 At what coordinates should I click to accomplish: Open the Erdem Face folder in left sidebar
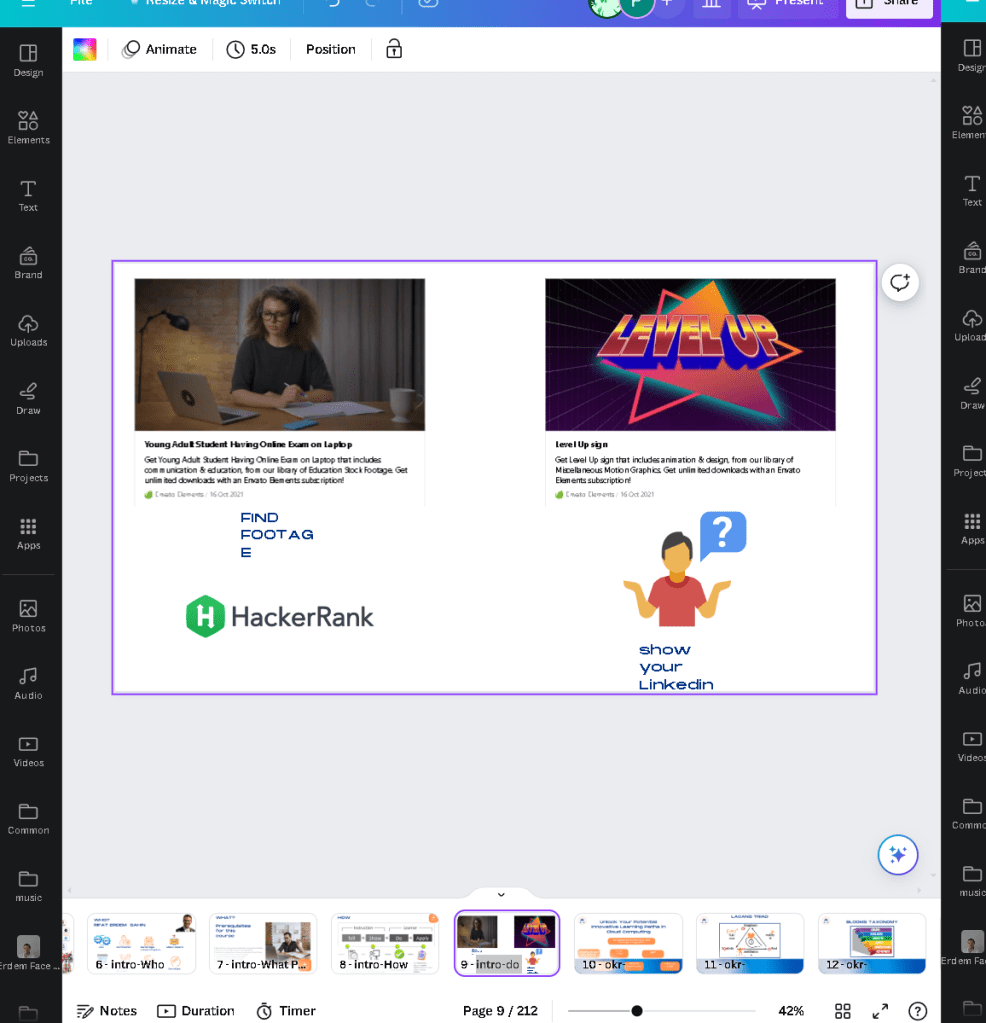[x=28, y=953]
